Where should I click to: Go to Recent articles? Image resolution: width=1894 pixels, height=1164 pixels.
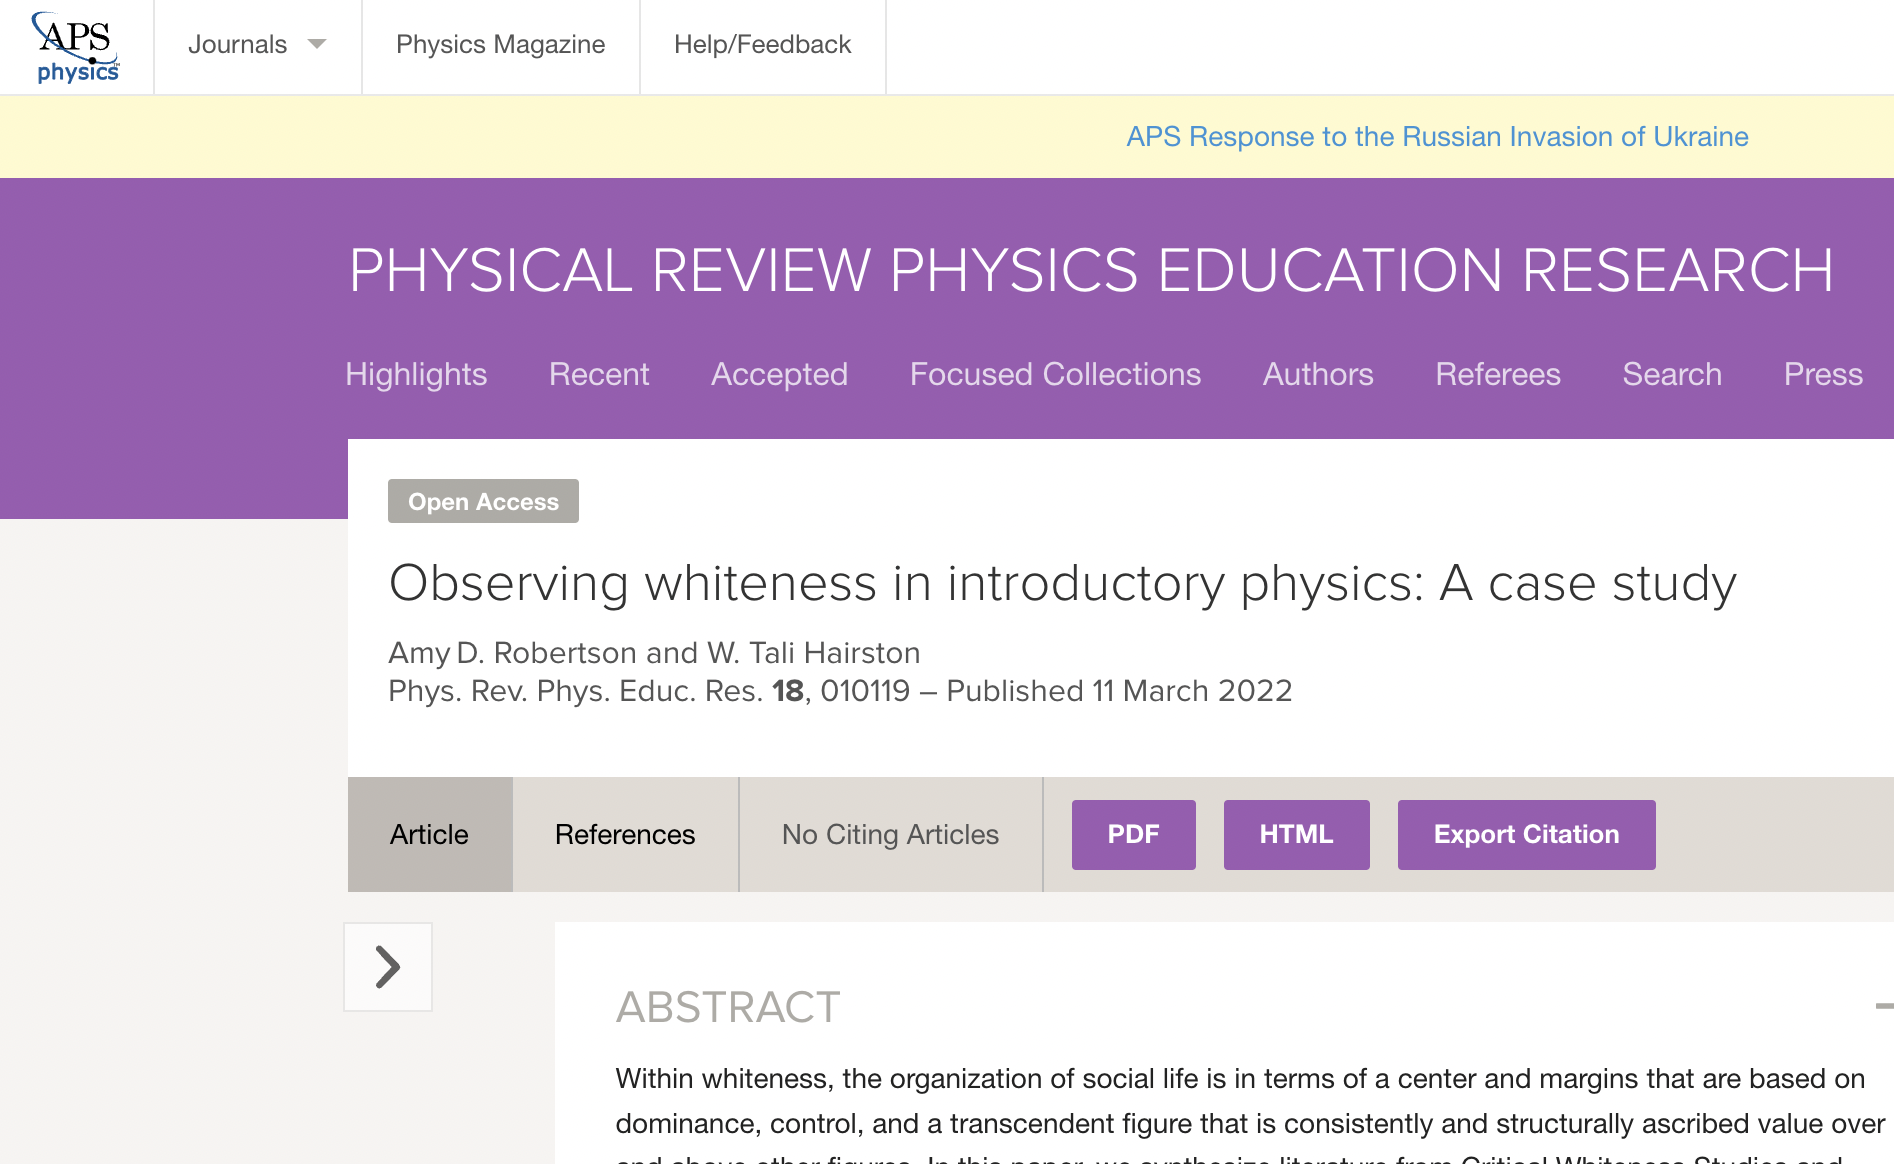pos(599,374)
